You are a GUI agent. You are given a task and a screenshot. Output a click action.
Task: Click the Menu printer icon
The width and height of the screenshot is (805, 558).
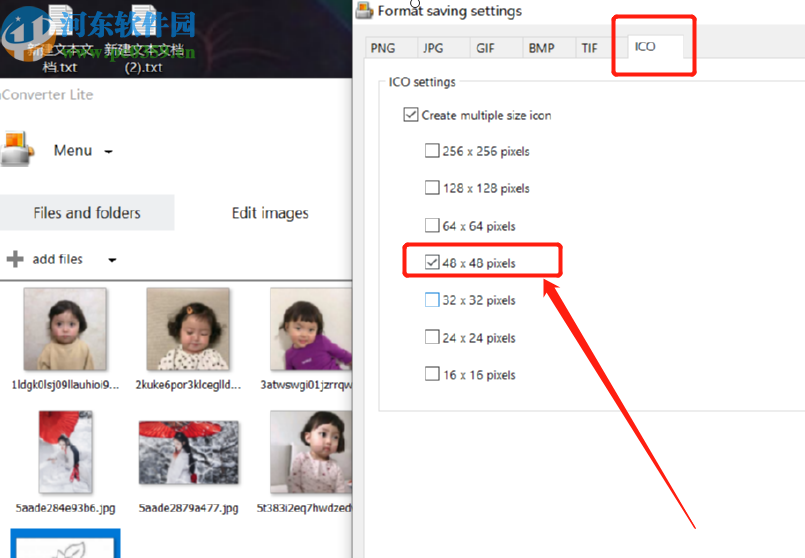pos(17,150)
